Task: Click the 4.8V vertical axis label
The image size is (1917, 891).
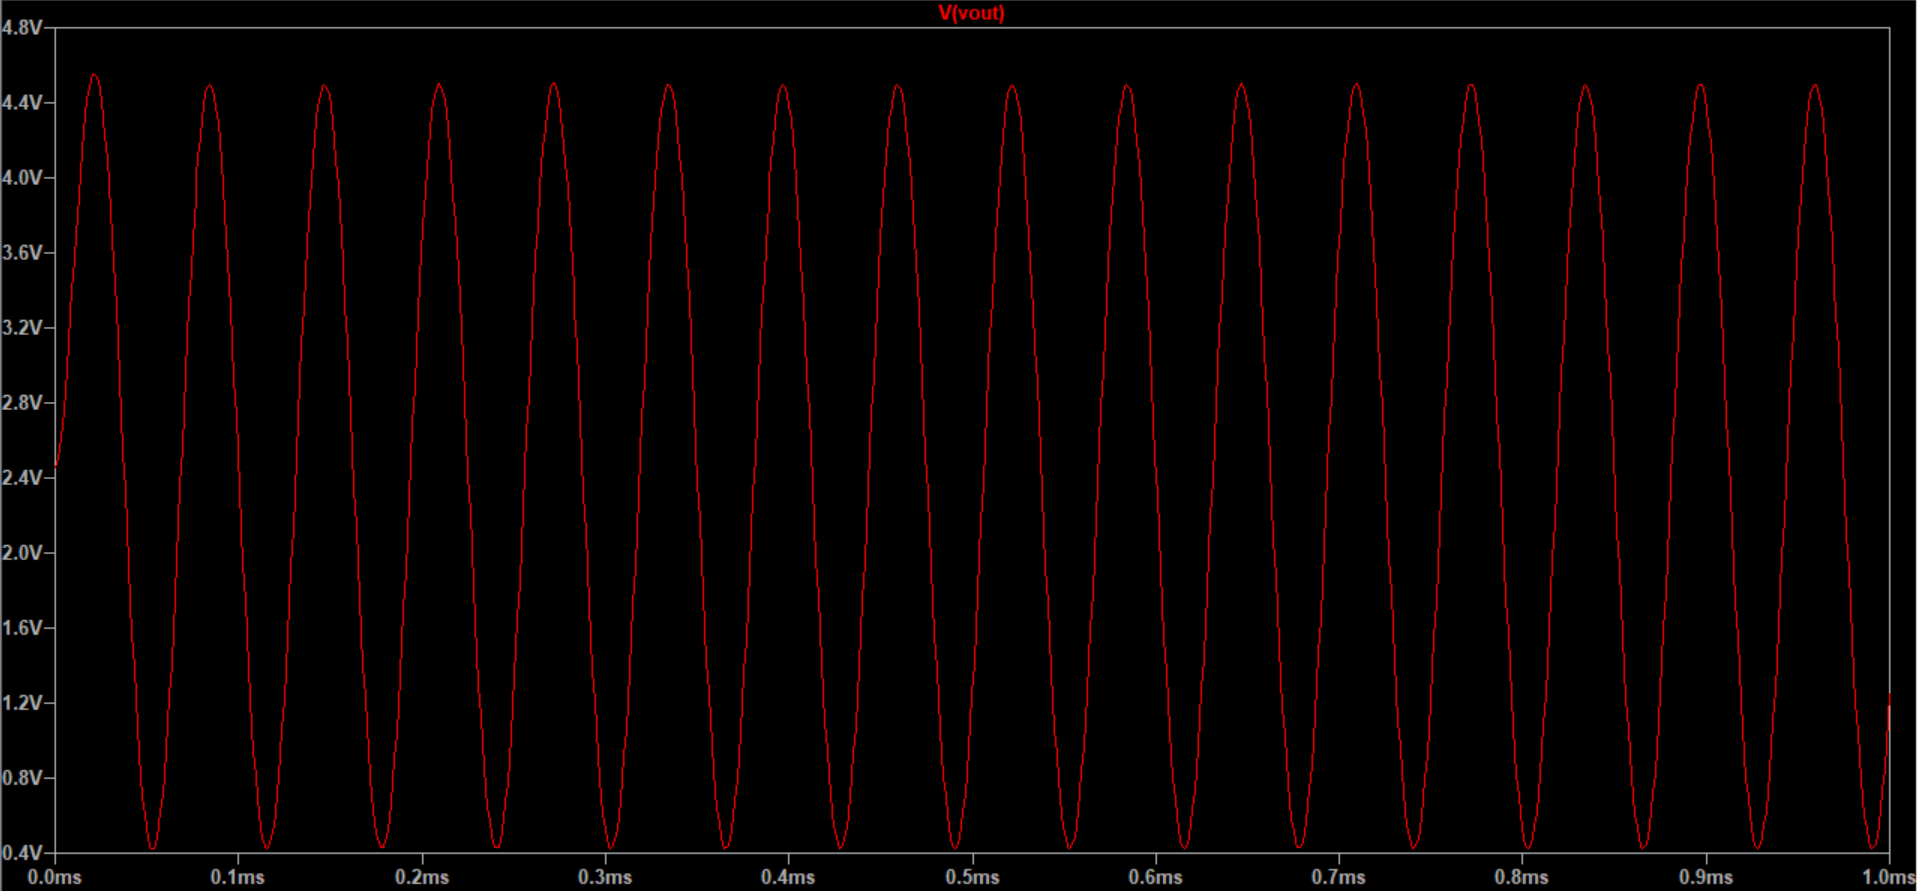Action: (22, 28)
